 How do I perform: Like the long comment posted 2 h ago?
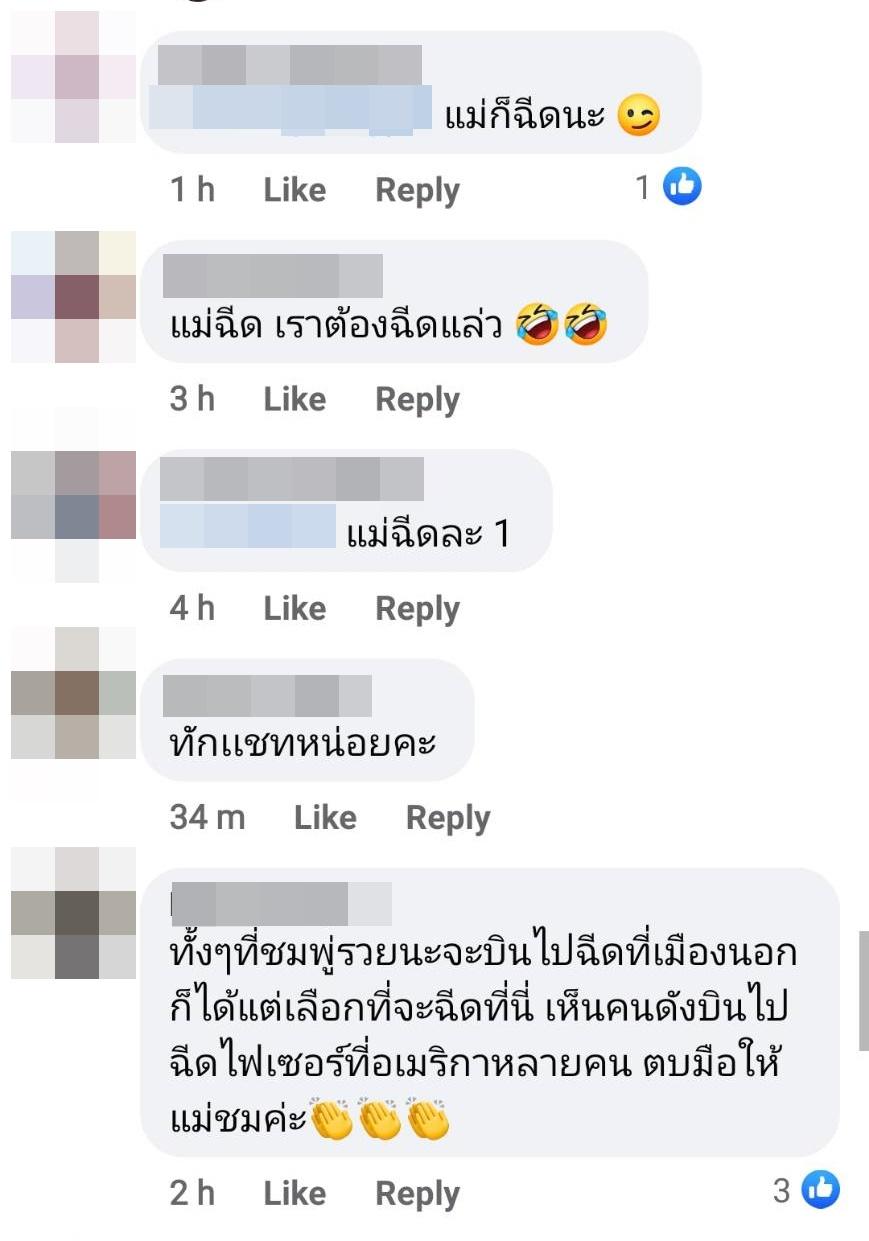click(x=294, y=1193)
